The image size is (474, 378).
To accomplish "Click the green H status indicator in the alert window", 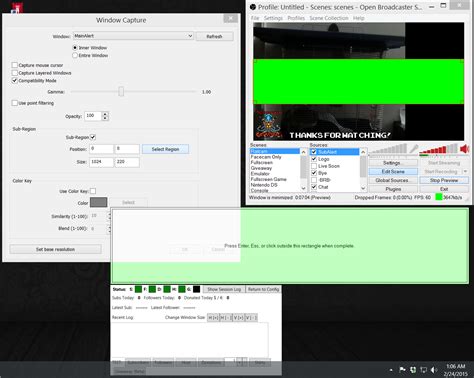I will pos(182,289).
